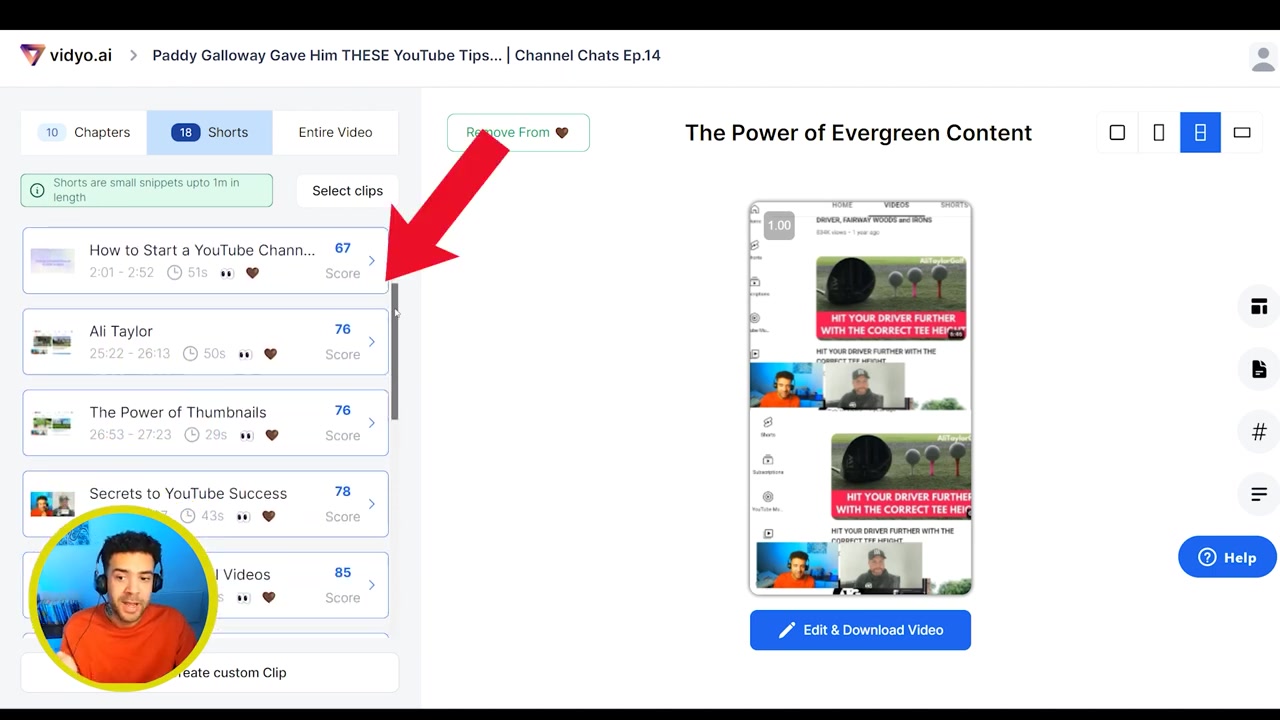The height and width of the screenshot is (720, 1280).
Task: Switch to the Chapters tab
Action: coord(84,132)
